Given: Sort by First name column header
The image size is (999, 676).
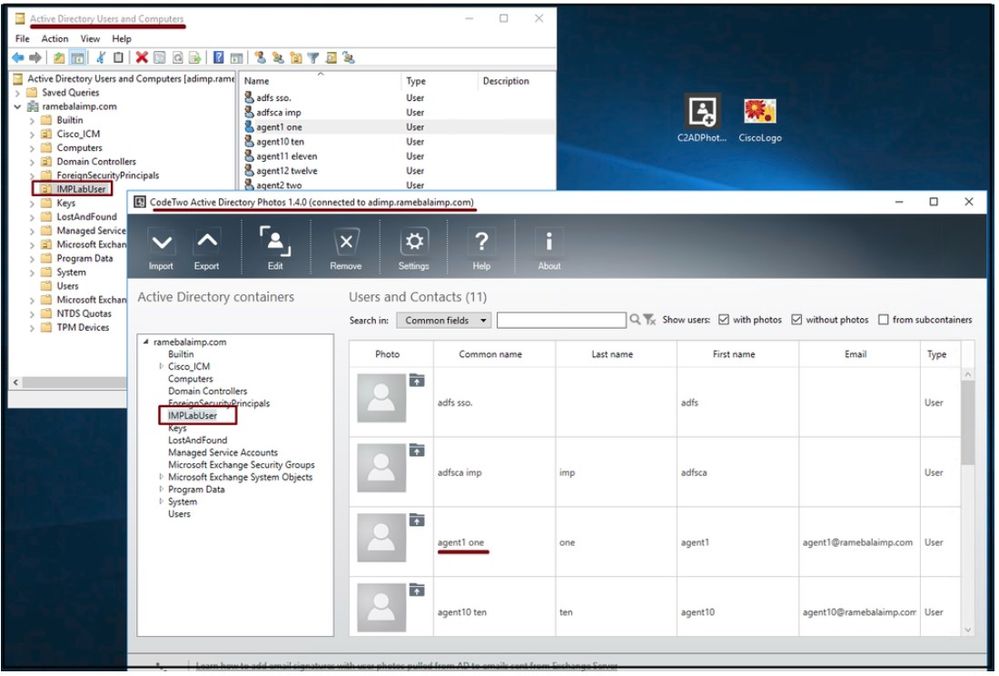Looking at the screenshot, I should (x=738, y=354).
